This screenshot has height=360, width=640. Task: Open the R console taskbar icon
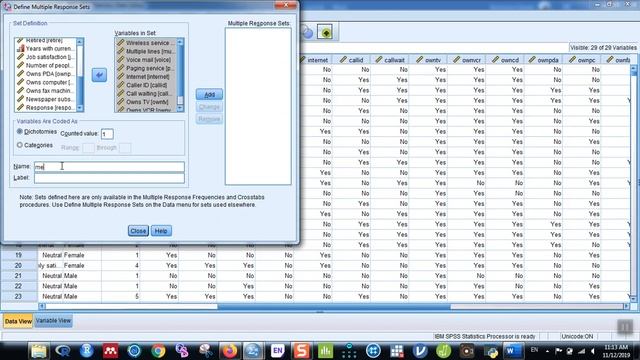coord(63,351)
